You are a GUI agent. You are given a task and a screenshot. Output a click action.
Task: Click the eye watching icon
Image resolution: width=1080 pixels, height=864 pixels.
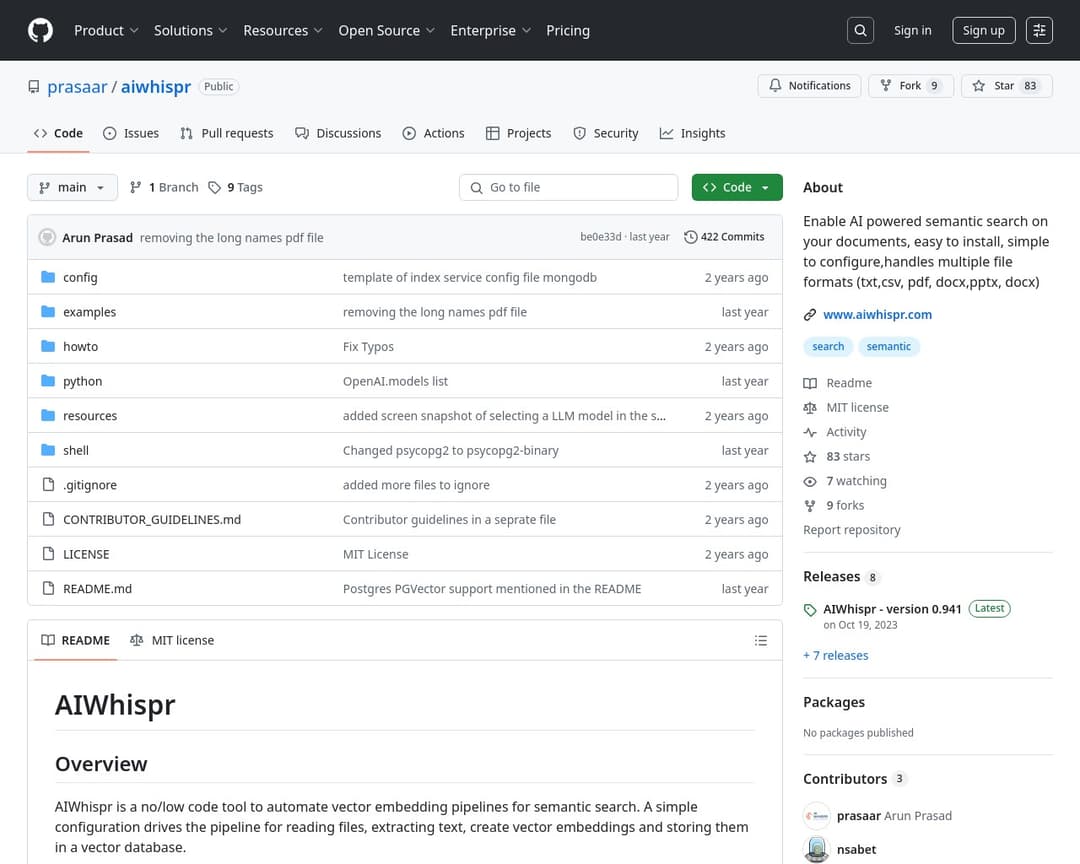[x=810, y=482]
